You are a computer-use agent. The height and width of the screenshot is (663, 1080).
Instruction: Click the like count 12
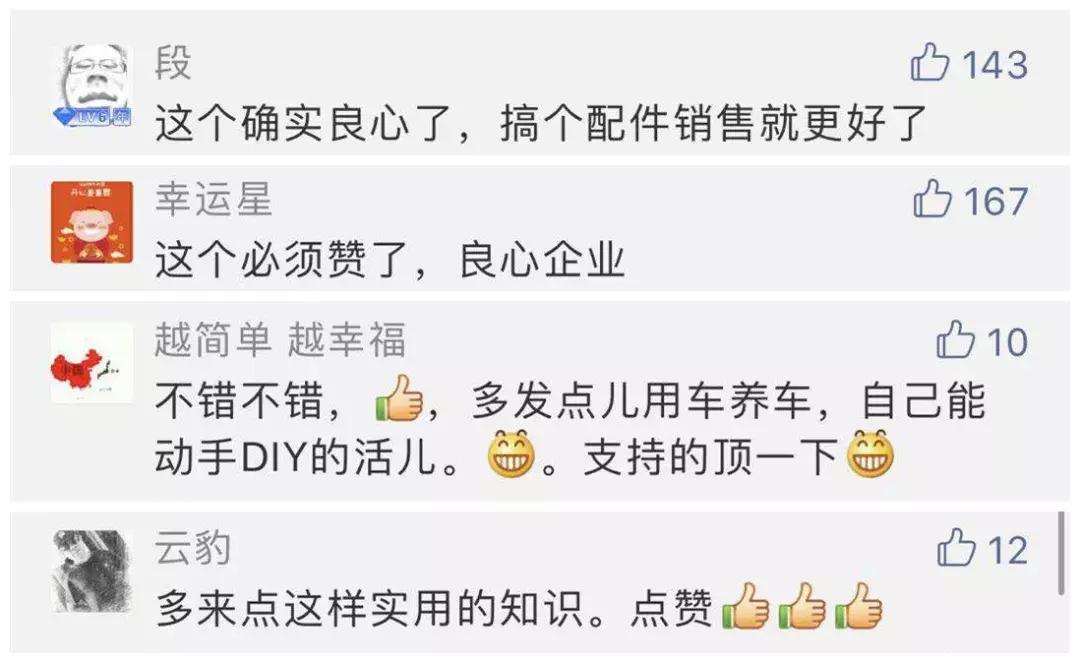(1008, 550)
